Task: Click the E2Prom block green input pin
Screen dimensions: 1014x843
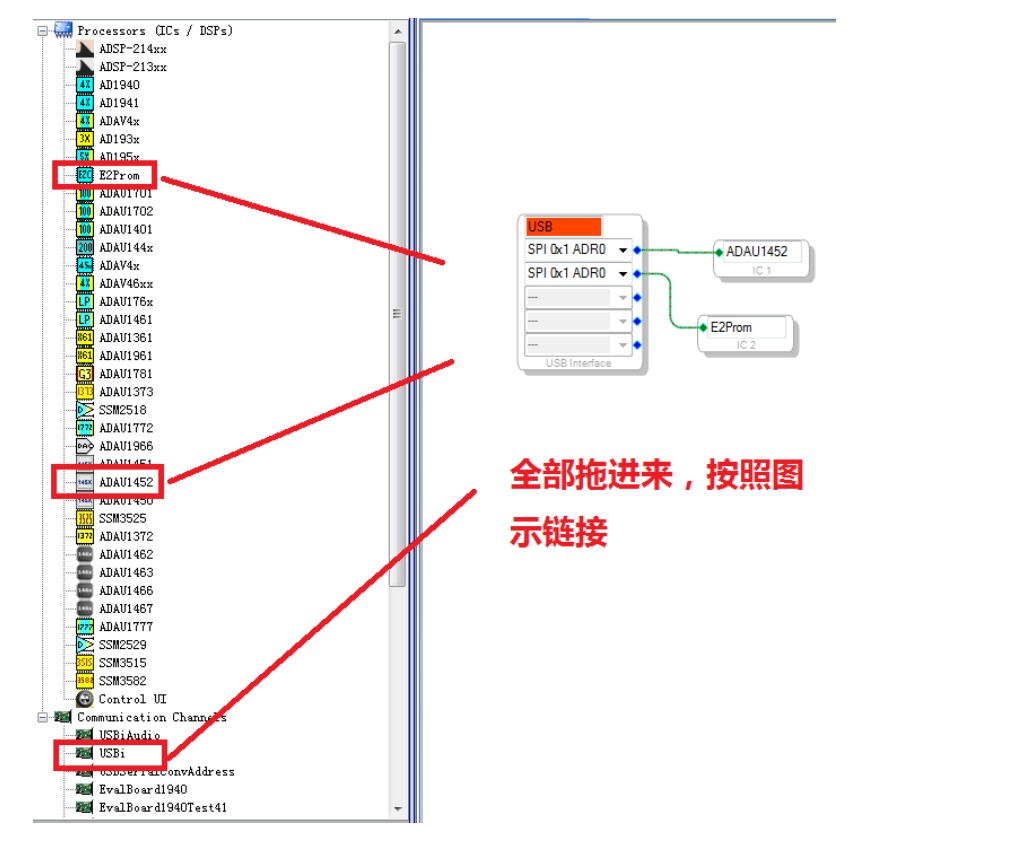Action: pos(703,328)
